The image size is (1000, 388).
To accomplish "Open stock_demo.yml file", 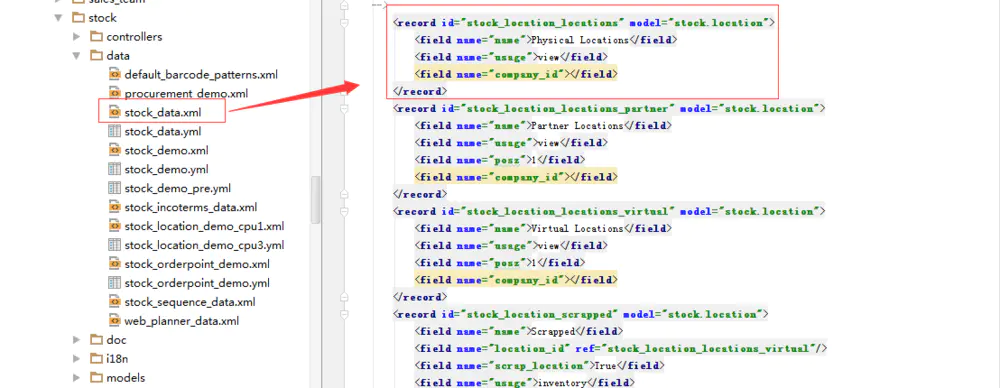I will [166, 169].
